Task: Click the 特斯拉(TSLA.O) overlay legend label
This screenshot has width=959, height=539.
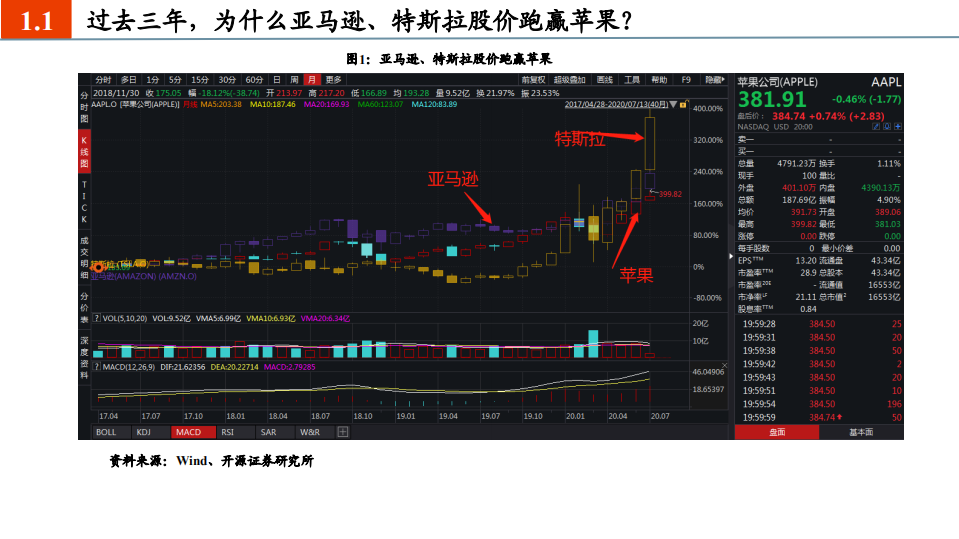Action: pos(119,264)
